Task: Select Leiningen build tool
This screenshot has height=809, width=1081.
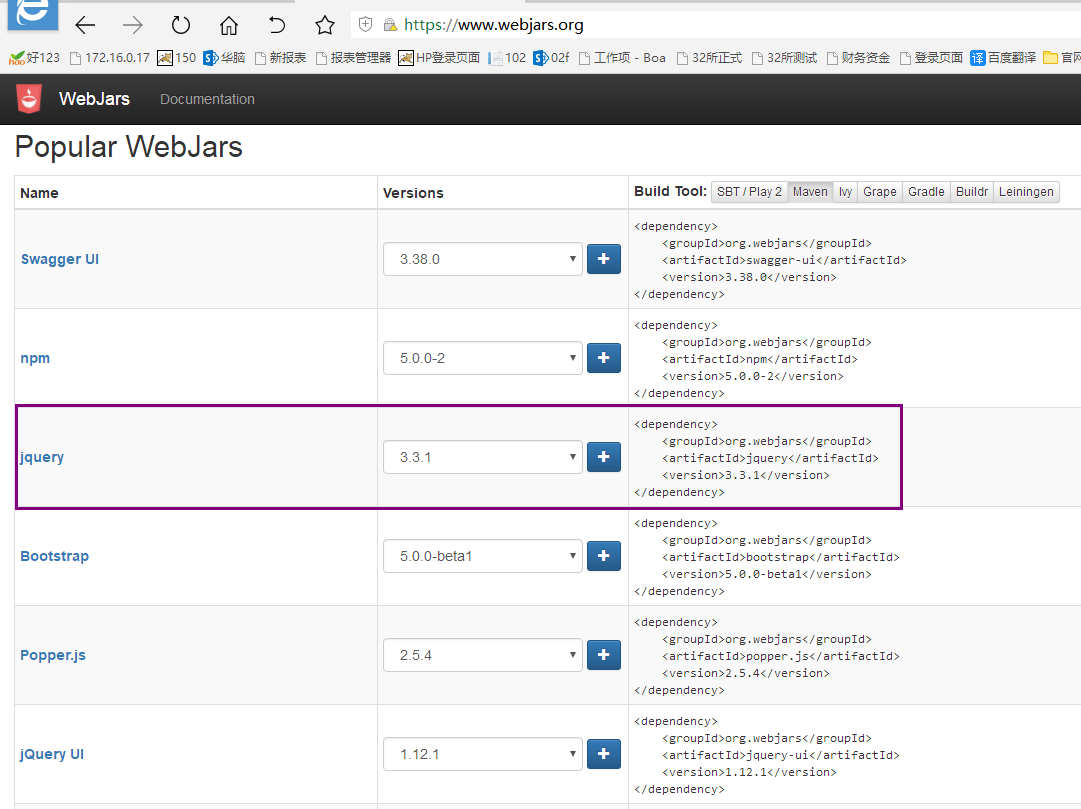Action: click(x=1026, y=192)
